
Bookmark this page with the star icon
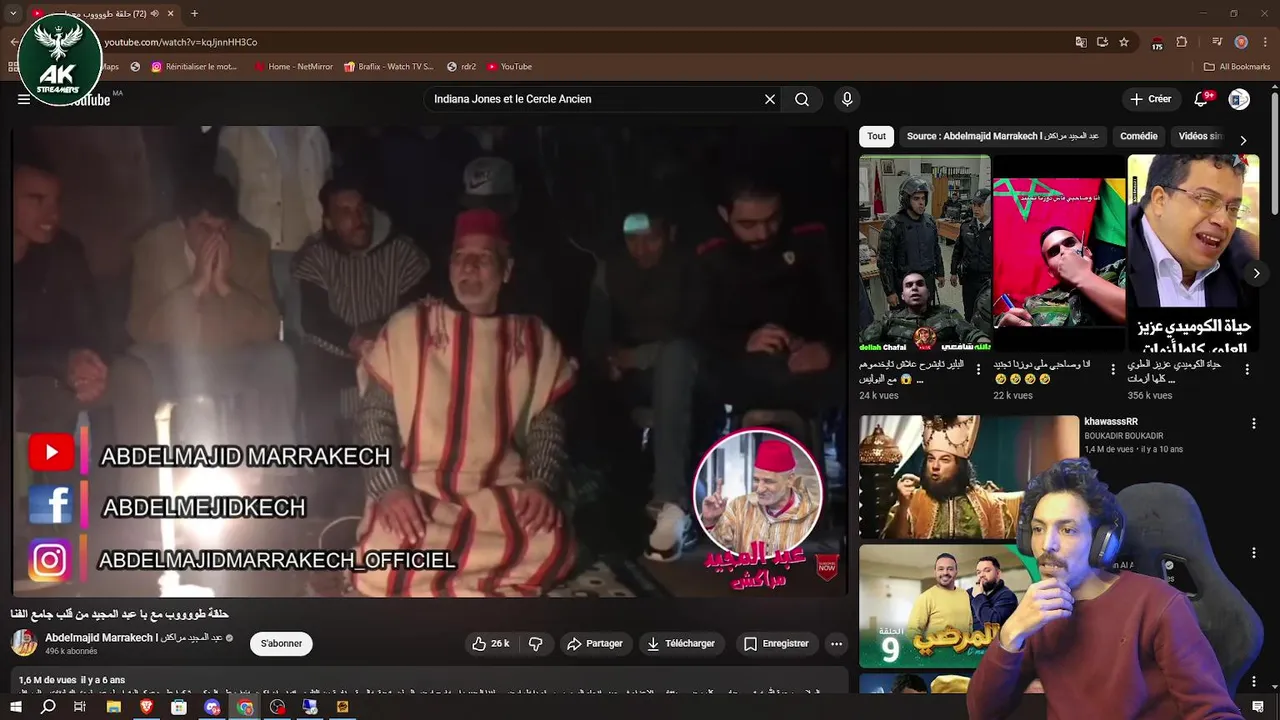pos(1124,42)
